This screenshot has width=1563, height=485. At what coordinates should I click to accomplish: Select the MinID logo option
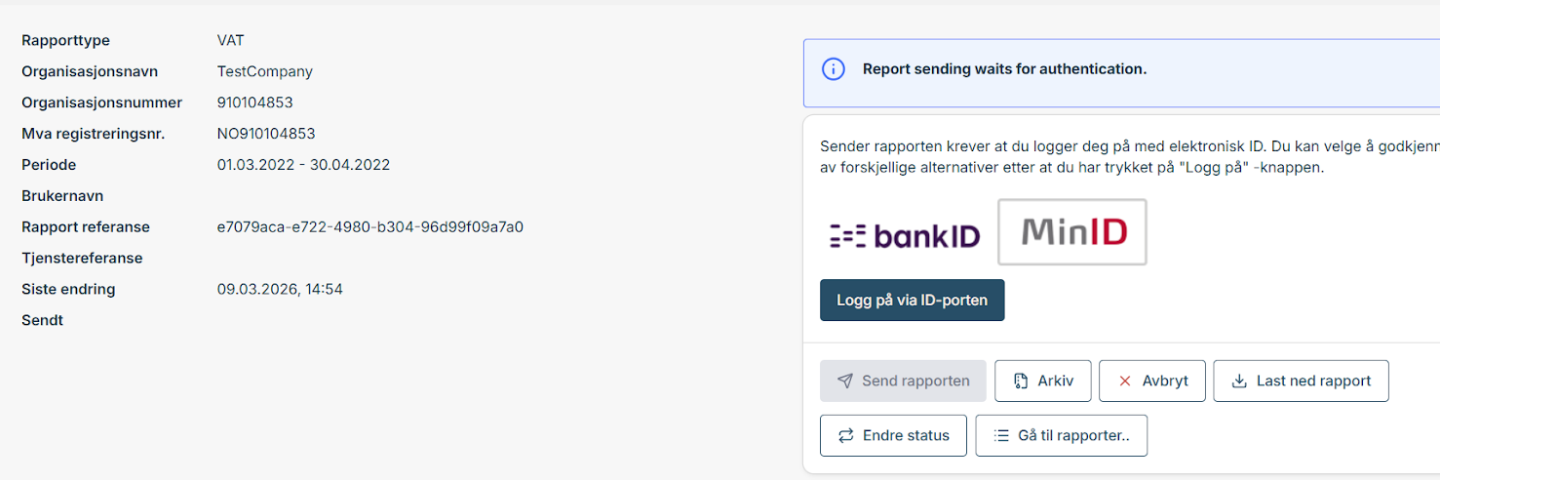pyautogui.click(x=1072, y=232)
